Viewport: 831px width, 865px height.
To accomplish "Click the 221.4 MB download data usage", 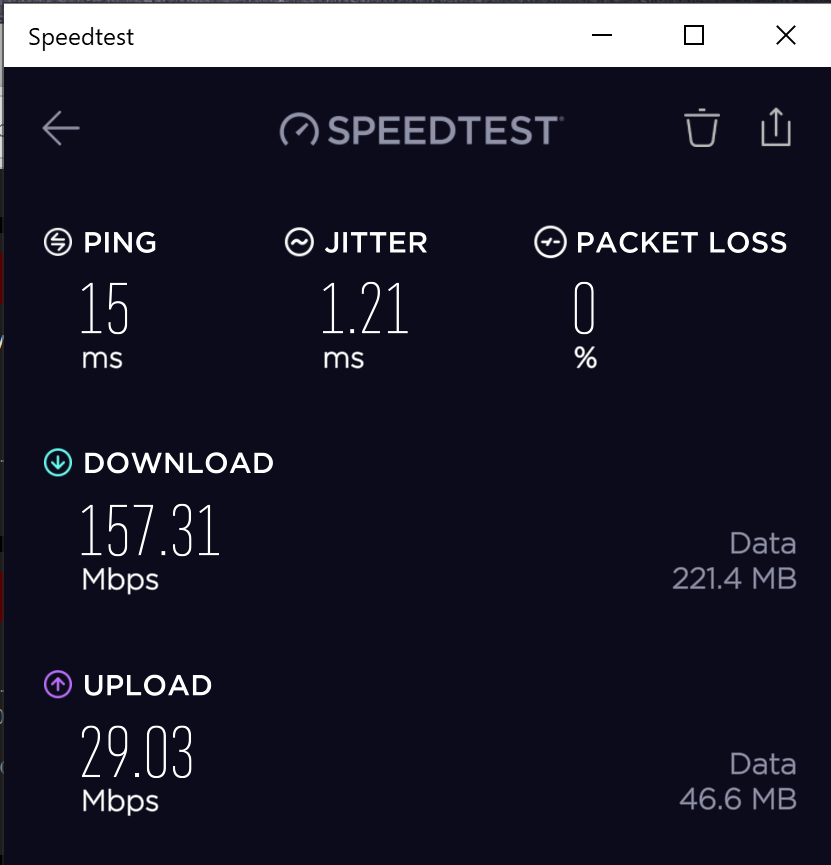I will click(734, 578).
